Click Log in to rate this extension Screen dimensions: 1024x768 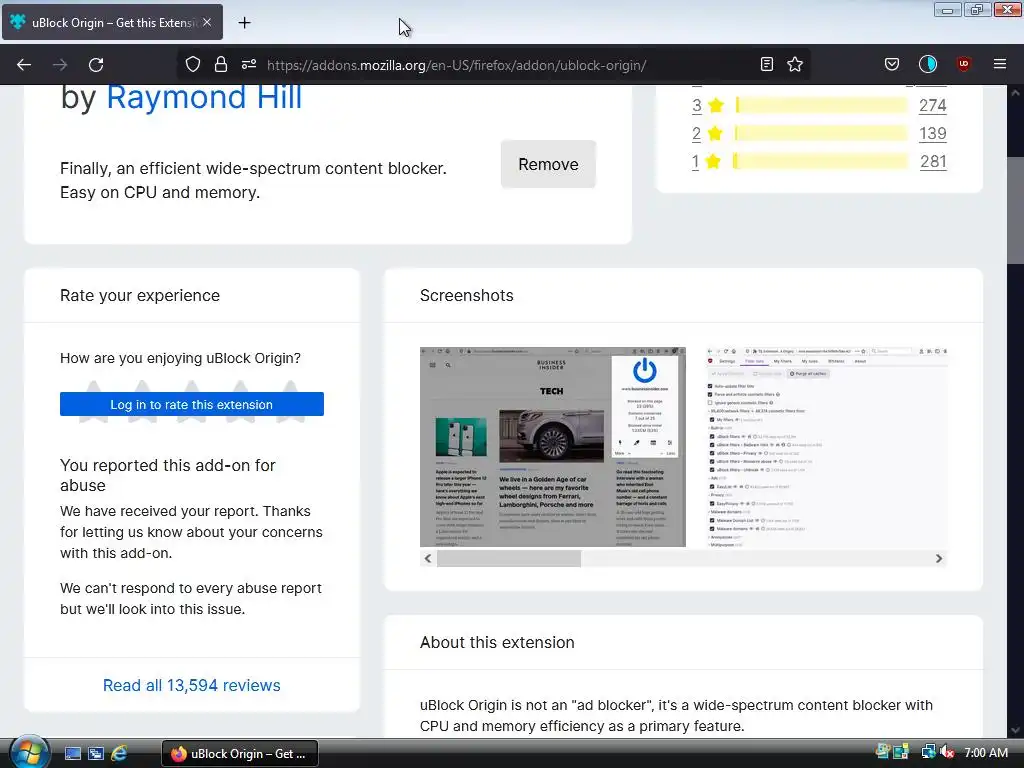click(192, 404)
